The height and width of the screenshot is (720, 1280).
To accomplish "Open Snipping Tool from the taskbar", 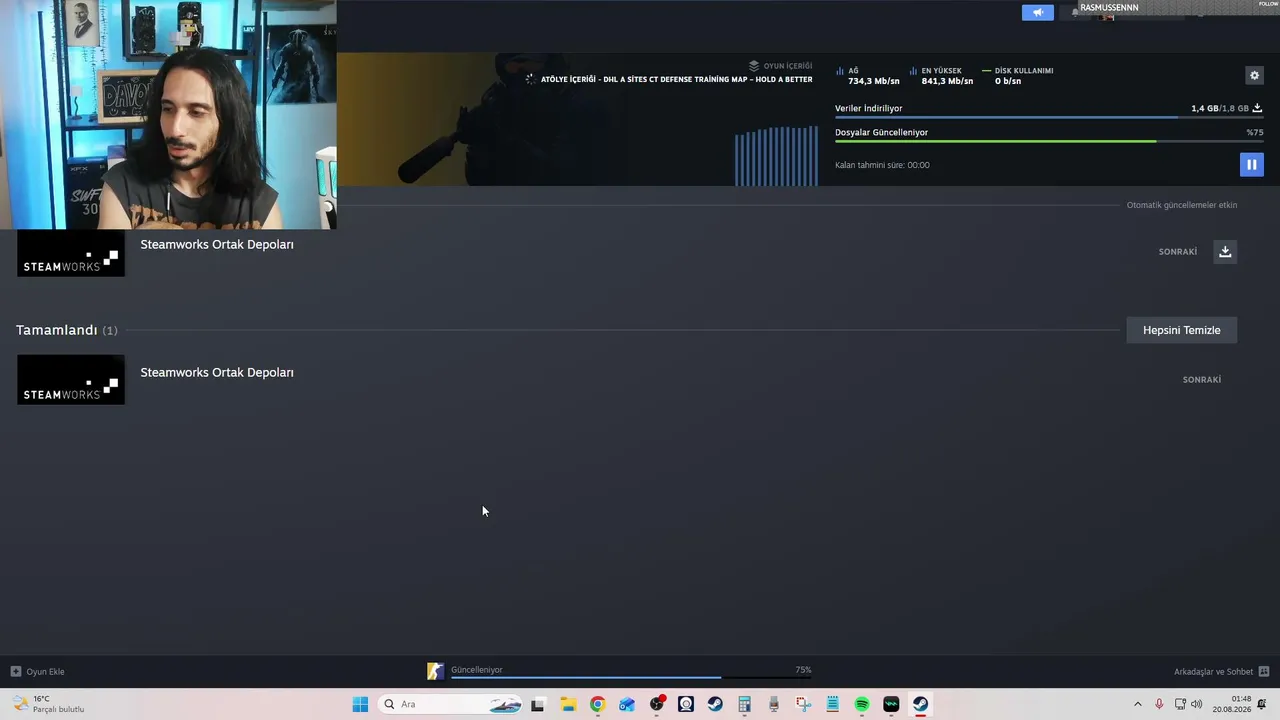I will (x=803, y=704).
